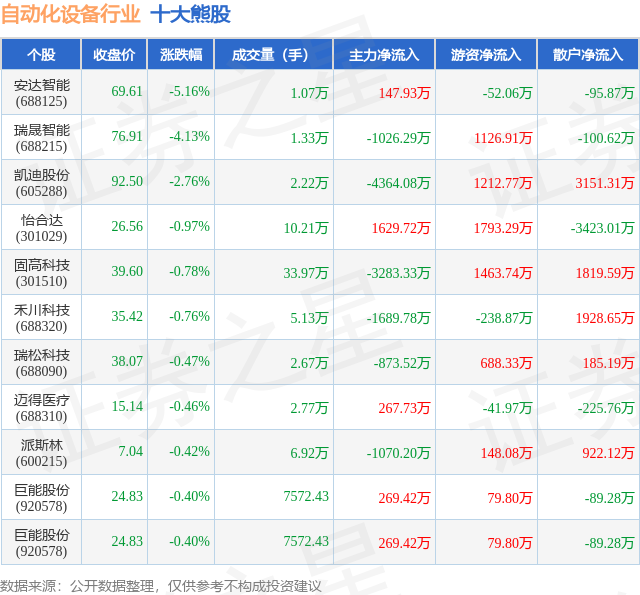640x595 pixels.
Task: Click hot-money inflow 1126.91万
Action: [503, 138]
